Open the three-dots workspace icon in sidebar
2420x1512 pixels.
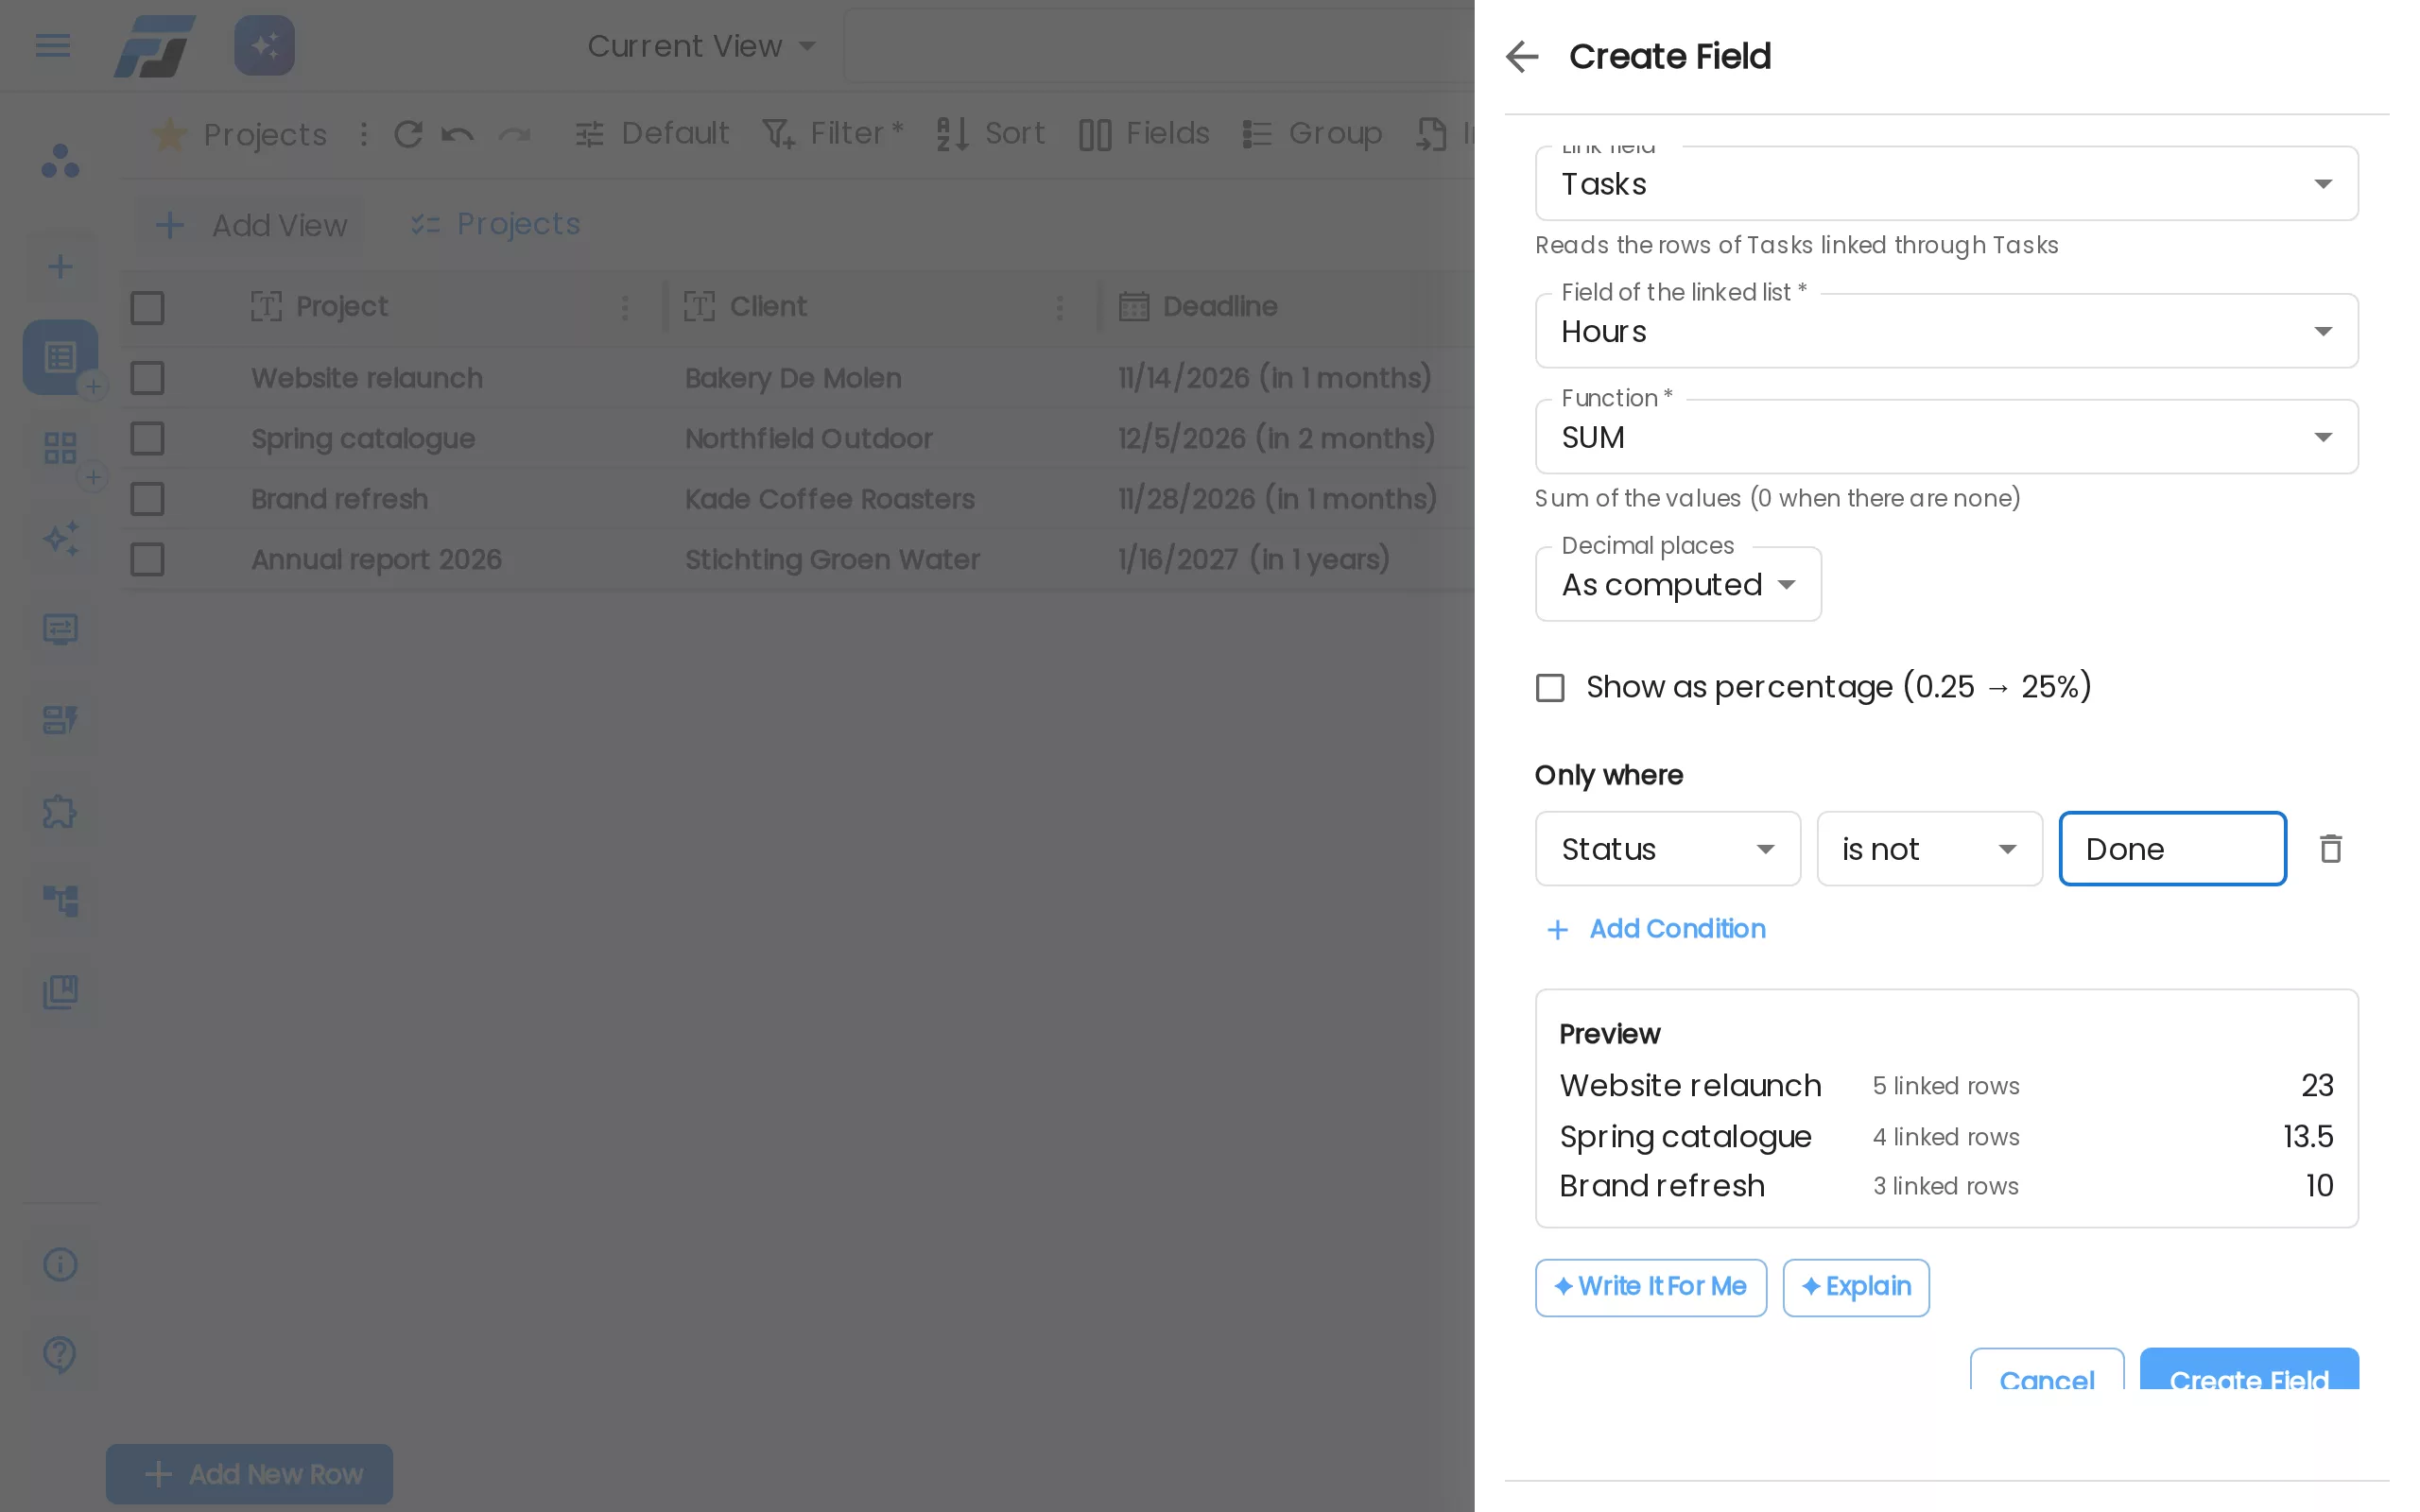pos(60,161)
